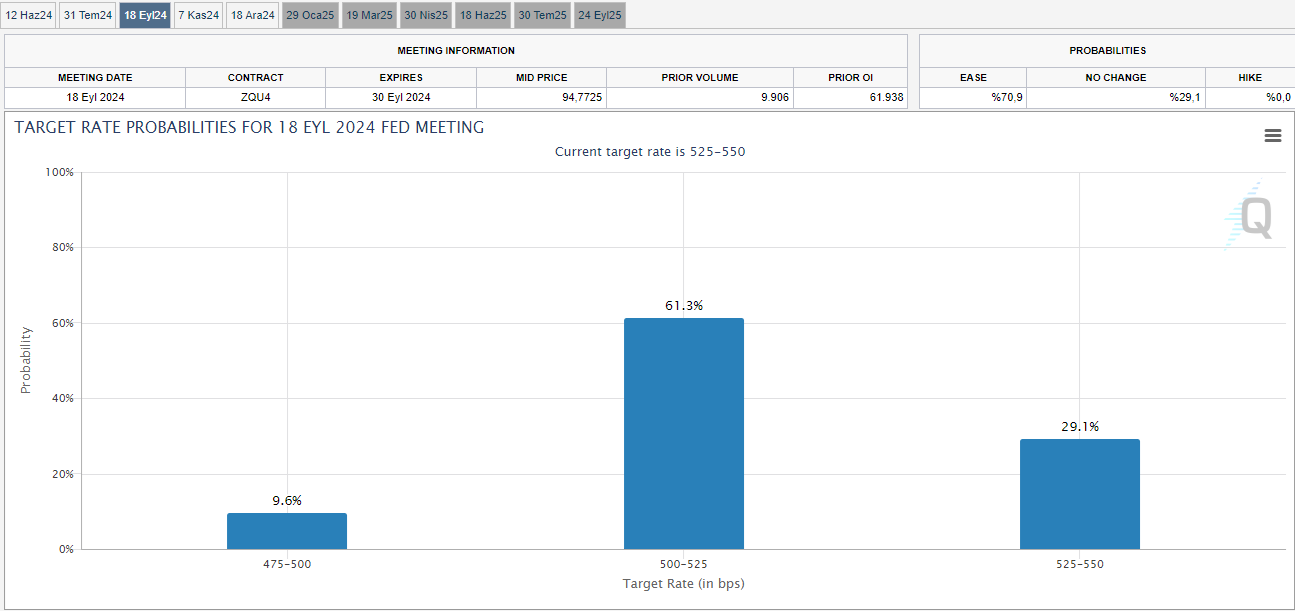Screen dimensions: 1295x611
Task: Open the chart context menu hamburger icon
Action: 1272,136
